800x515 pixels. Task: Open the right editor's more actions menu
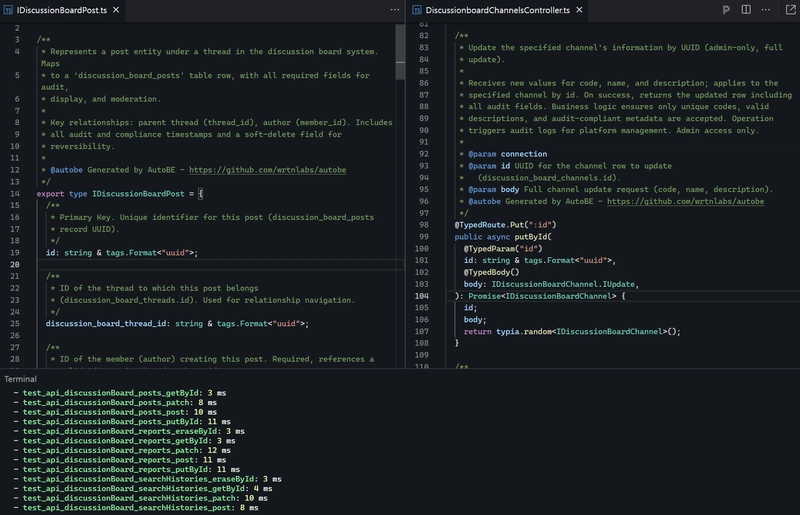pyautogui.click(x=765, y=9)
